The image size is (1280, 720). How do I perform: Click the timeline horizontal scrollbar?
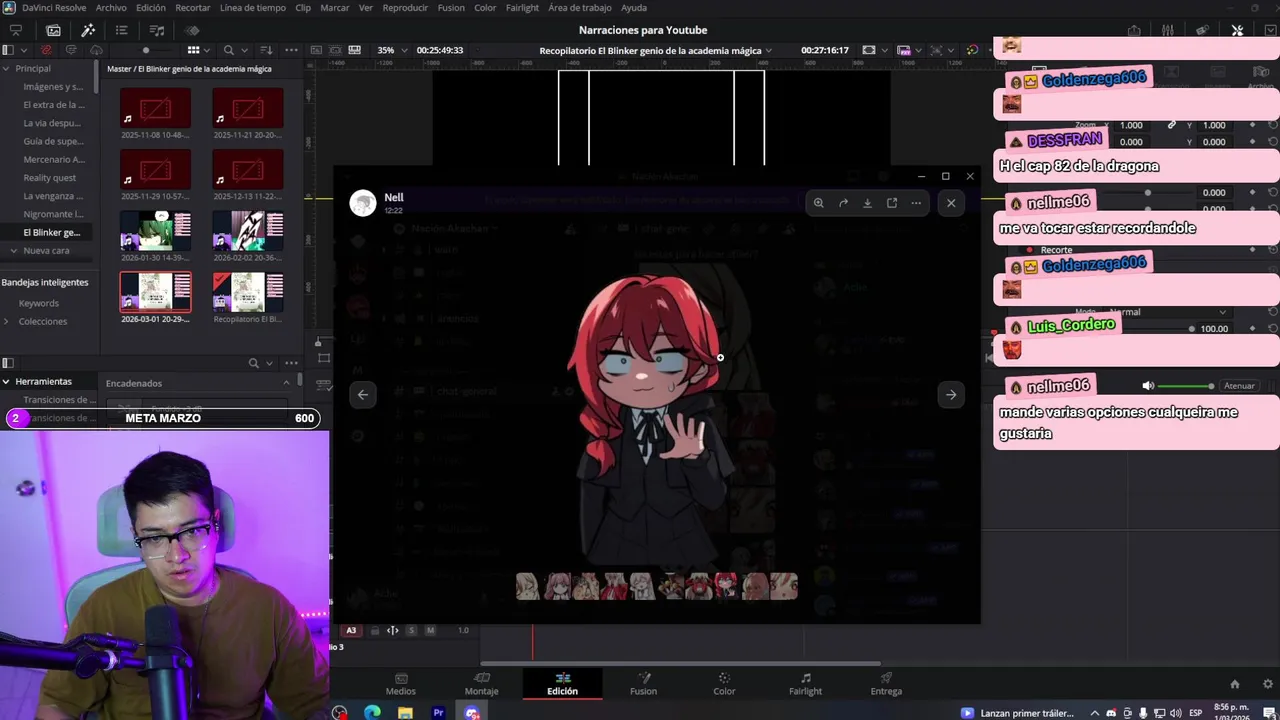(x=680, y=663)
